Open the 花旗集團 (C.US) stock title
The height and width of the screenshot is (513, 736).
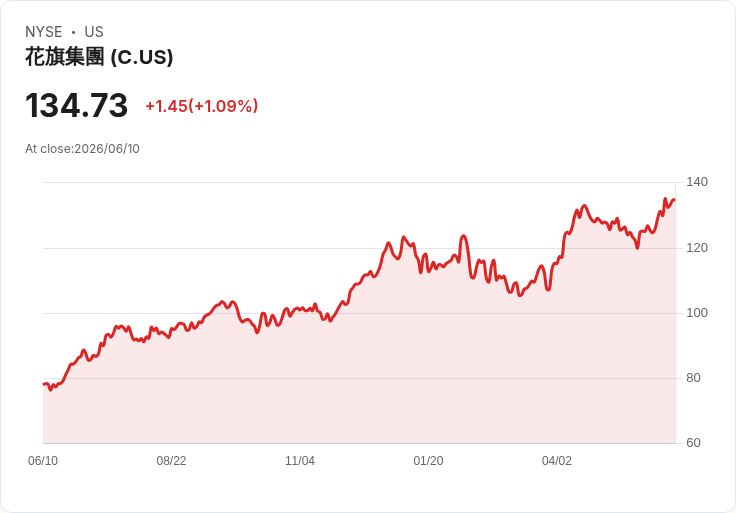coord(99,57)
